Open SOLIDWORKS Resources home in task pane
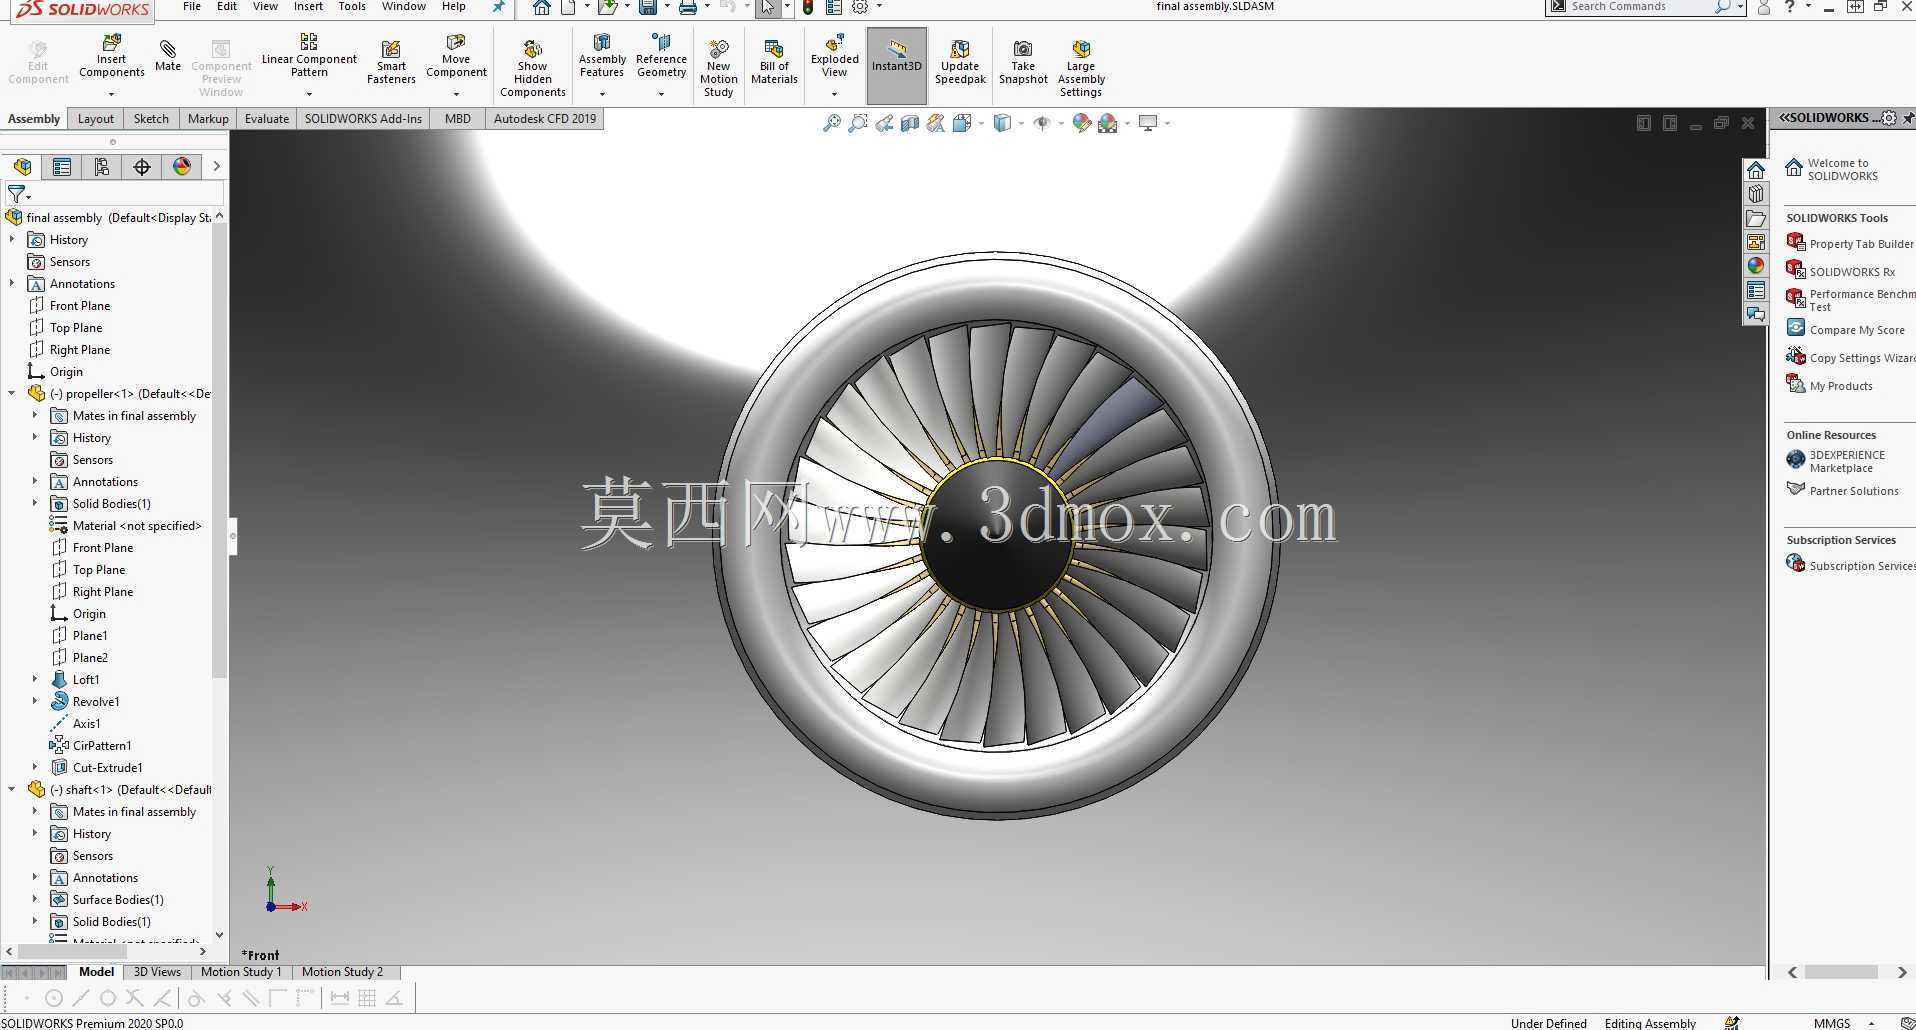 pos(1756,170)
